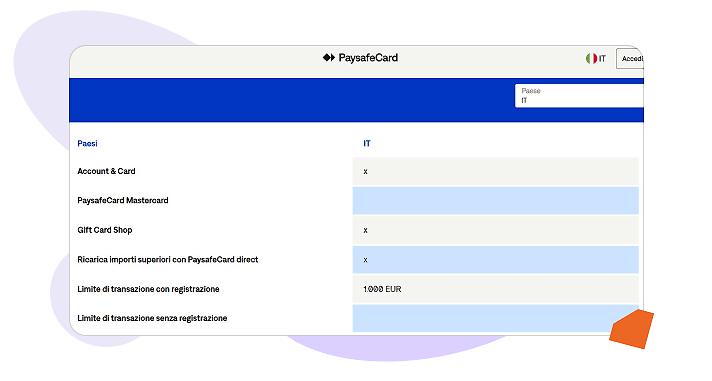This screenshot has height=381, width=712.
Task: Select Limite di transazione senza registrazione label
Action: coord(152,318)
